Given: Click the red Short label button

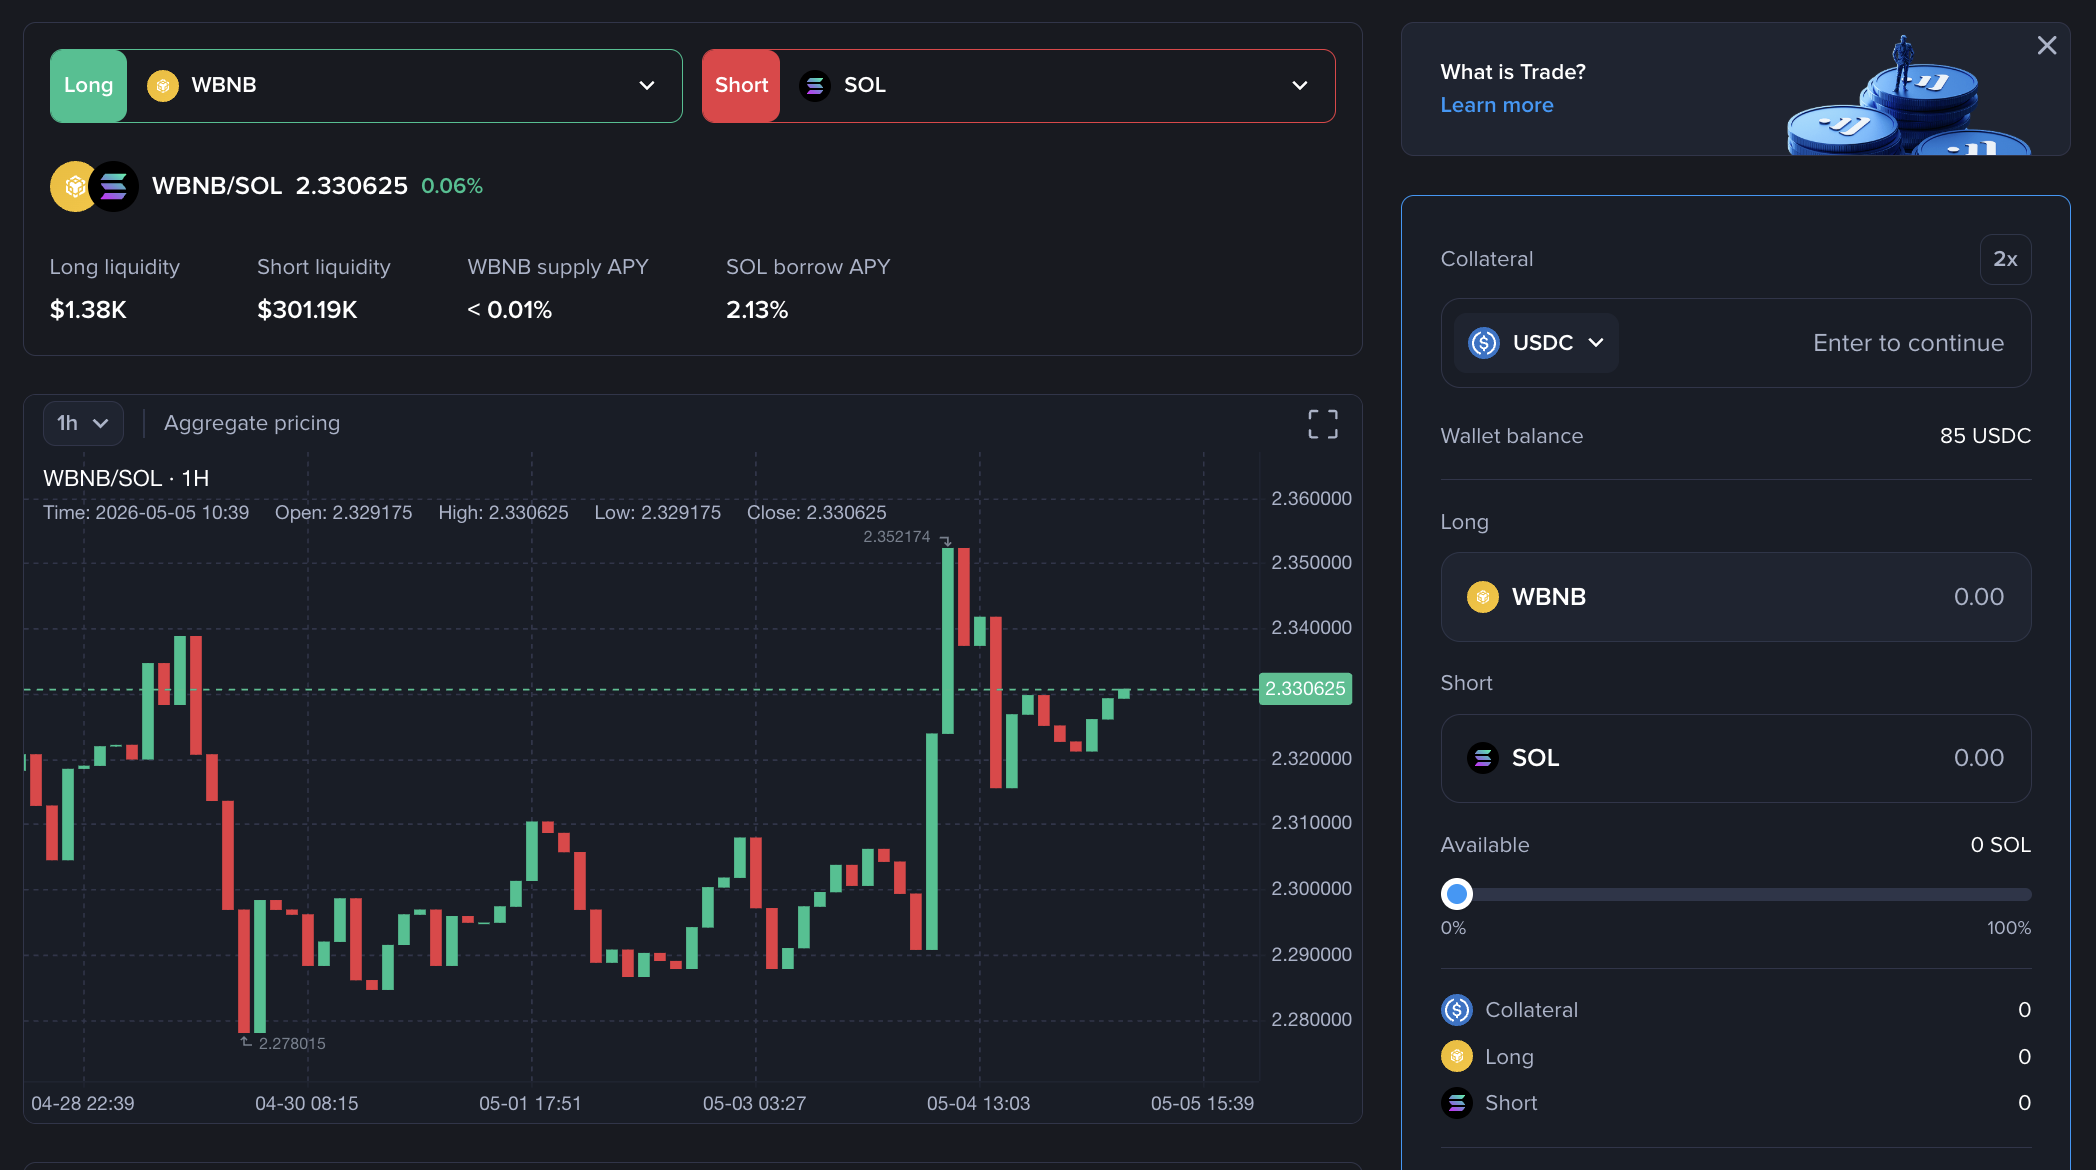Looking at the screenshot, I should (741, 86).
